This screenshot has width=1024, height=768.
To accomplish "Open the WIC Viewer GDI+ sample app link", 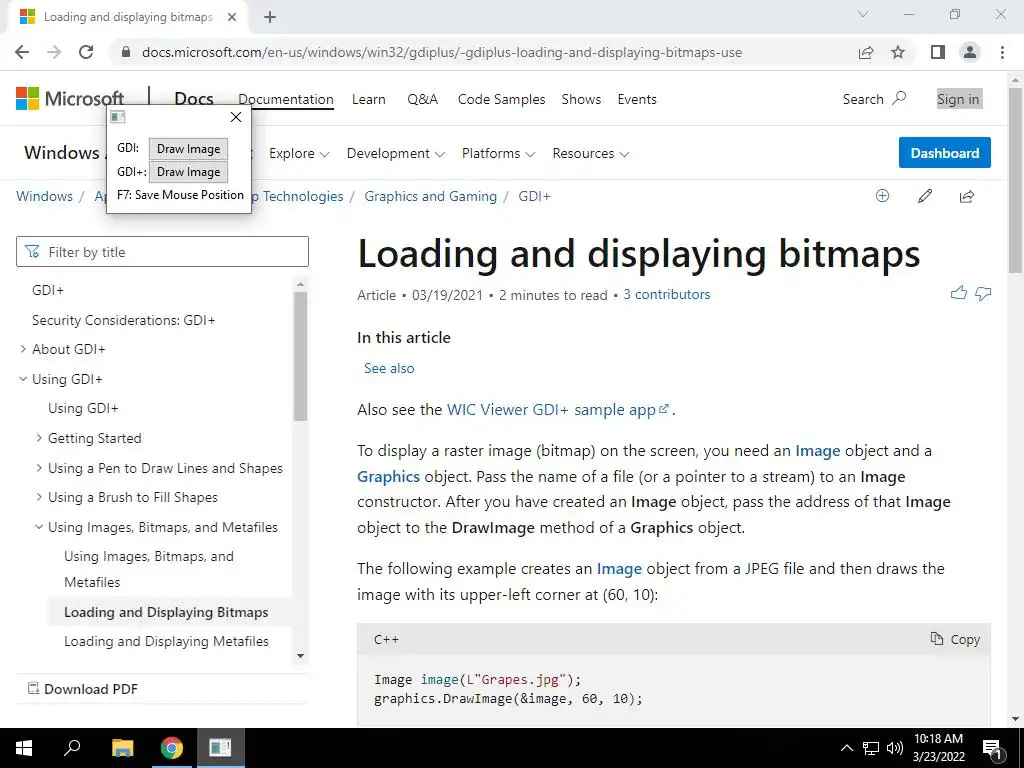I will click(x=558, y=409).
